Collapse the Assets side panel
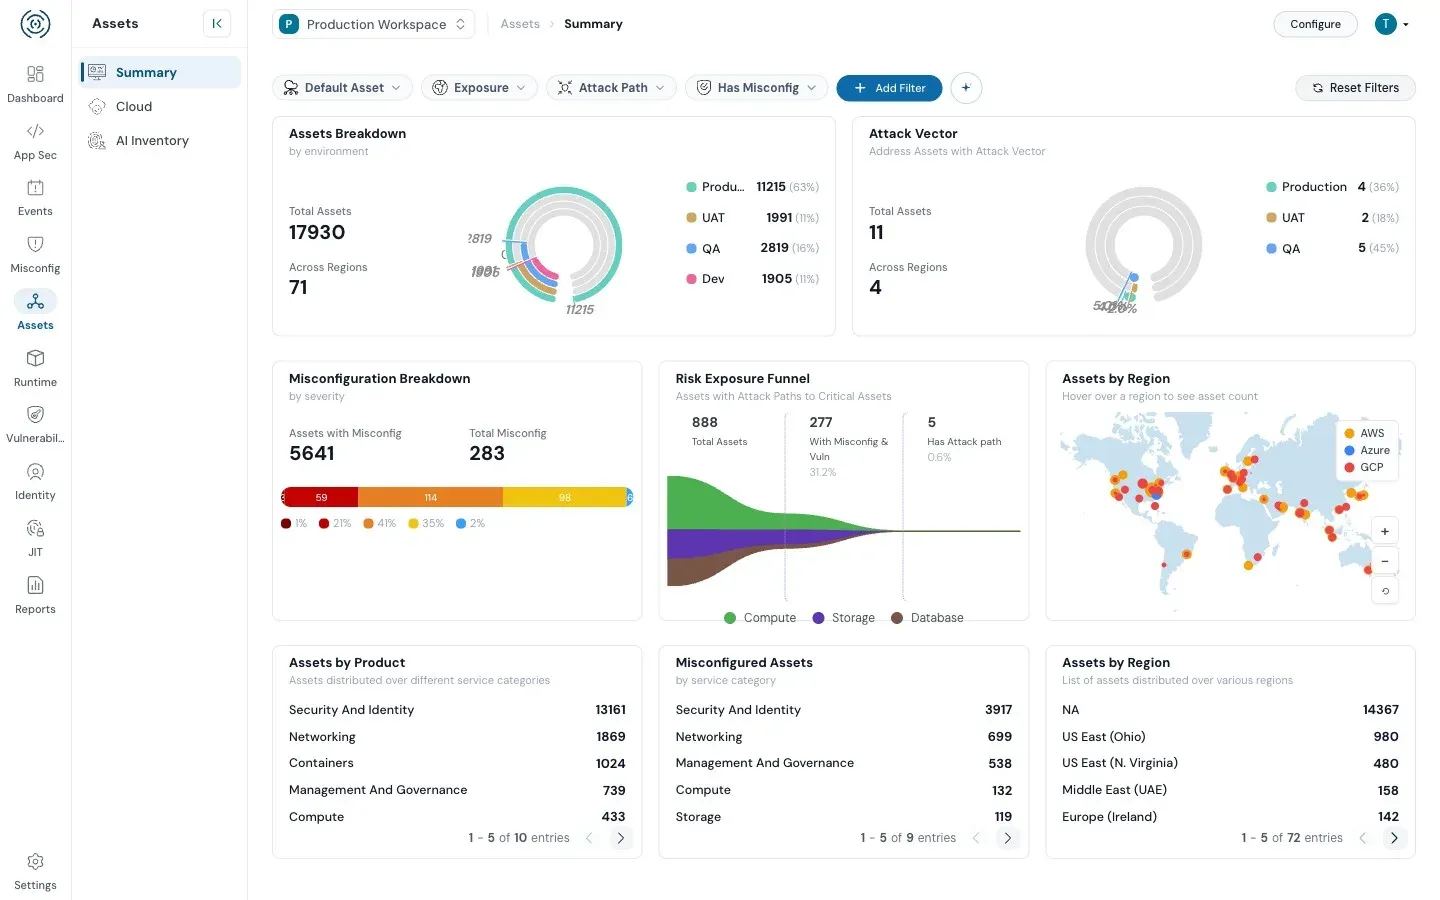 click(x=217, y=24)
